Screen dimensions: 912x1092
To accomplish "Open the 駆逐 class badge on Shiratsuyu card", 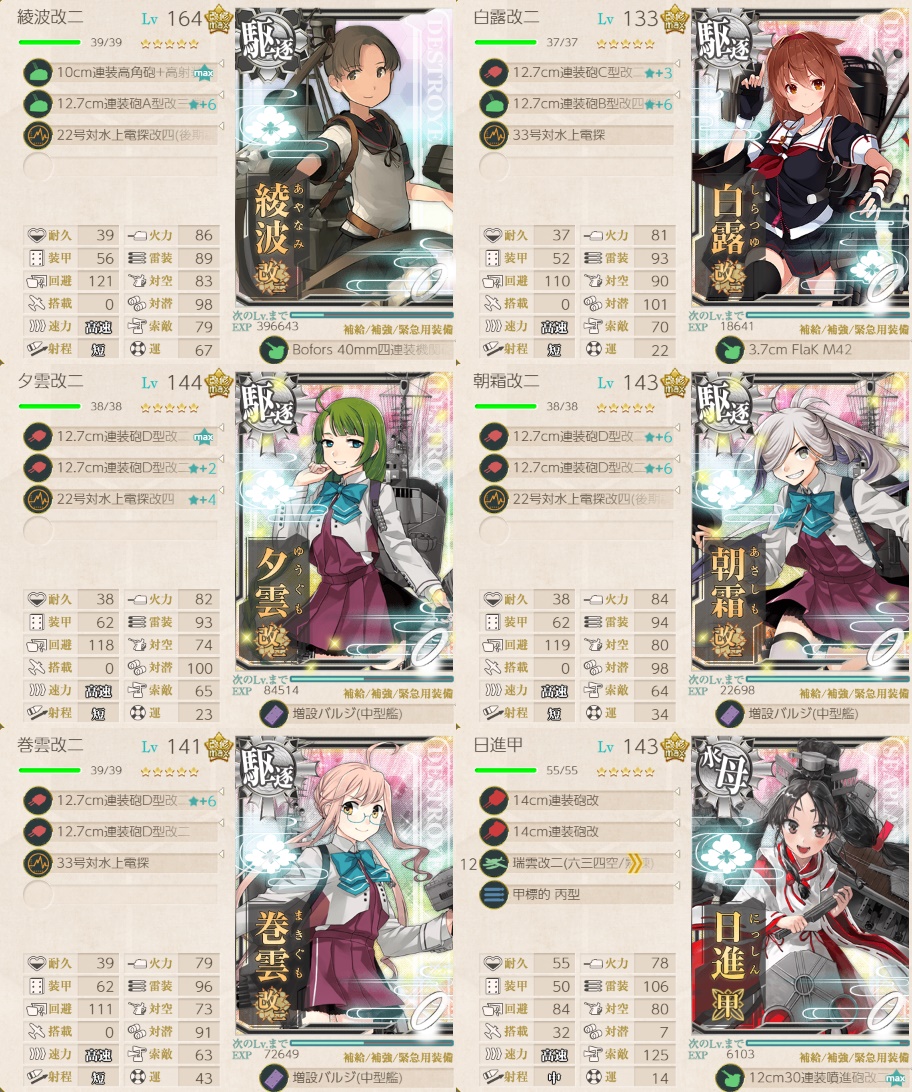I will coord(725,38).
